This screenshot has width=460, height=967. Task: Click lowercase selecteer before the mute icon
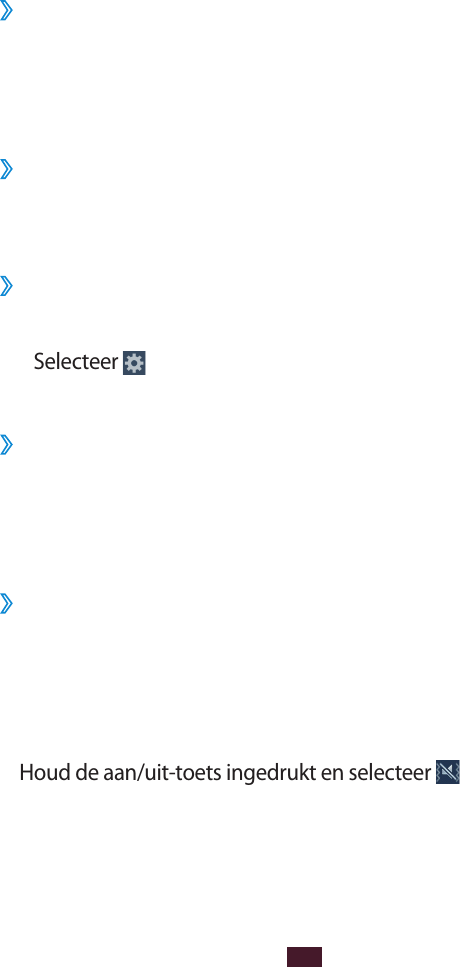click(389, 772)
